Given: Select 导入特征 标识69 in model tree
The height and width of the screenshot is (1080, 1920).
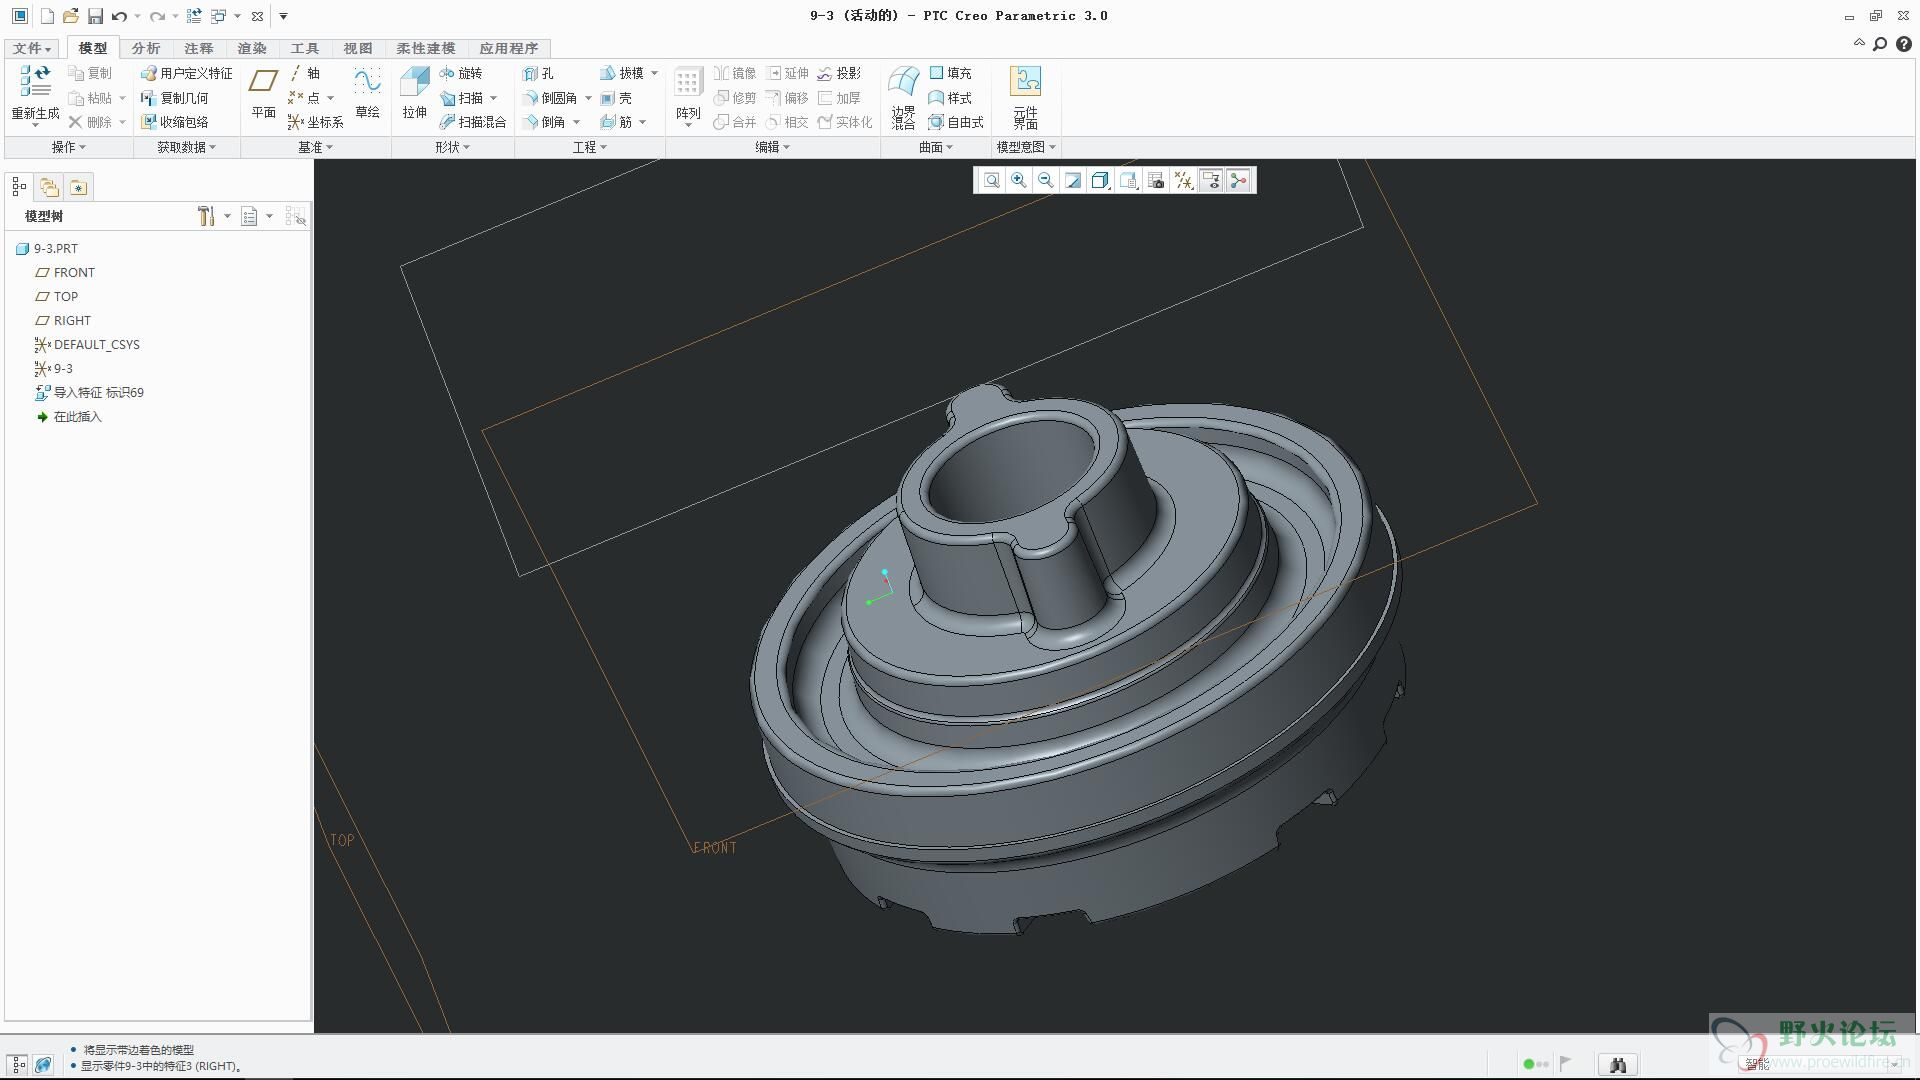Looking at the screenshot, I should pyautogui.click(x=89, y=392).
